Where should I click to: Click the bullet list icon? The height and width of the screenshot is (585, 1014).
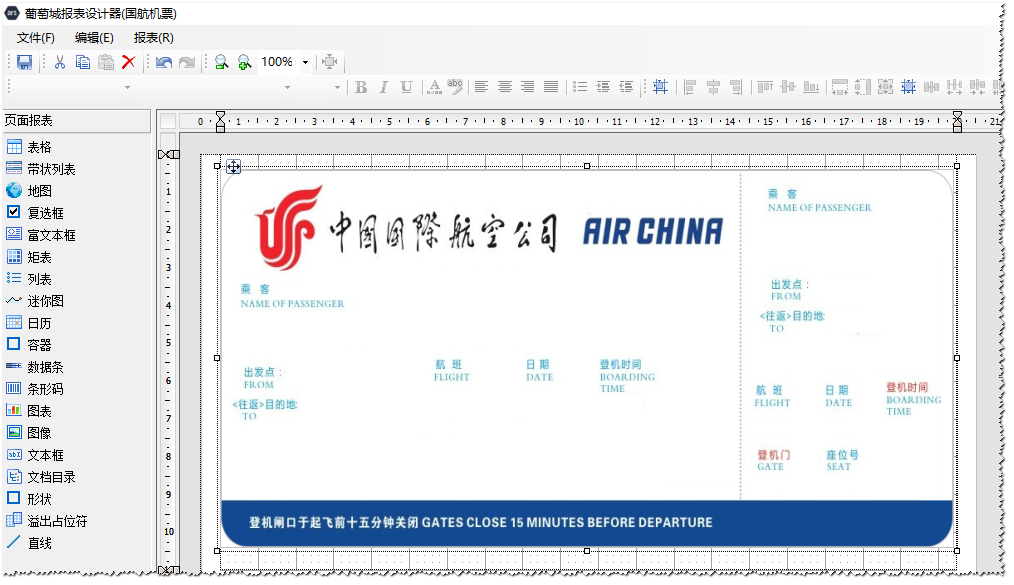(580, 87)
